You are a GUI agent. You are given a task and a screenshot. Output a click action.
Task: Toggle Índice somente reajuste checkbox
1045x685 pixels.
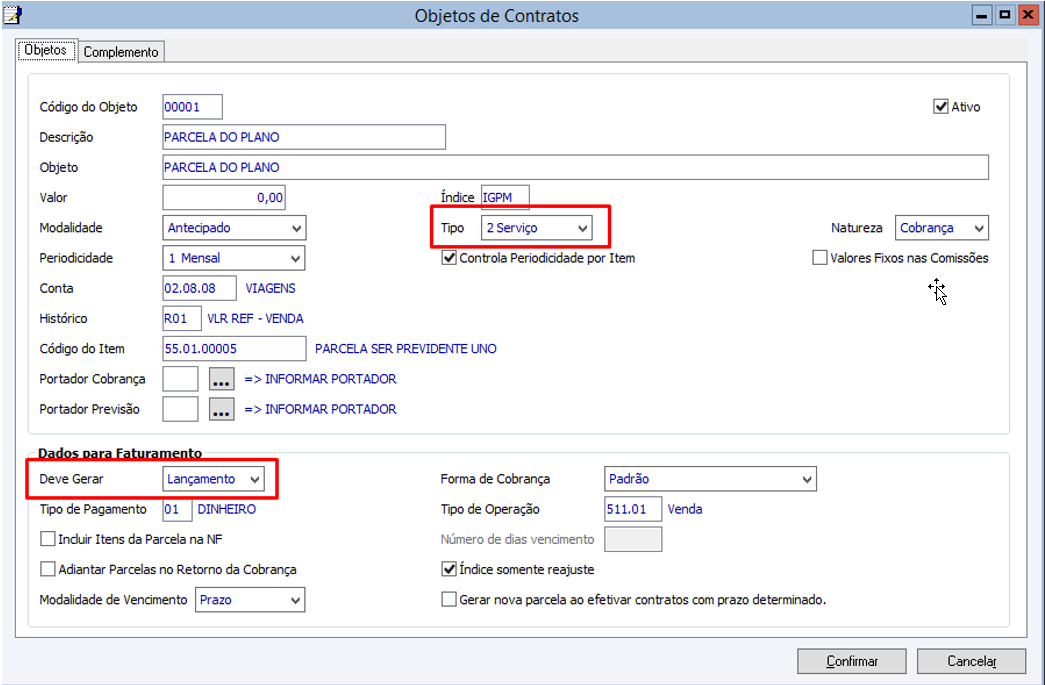pos(449,570)
